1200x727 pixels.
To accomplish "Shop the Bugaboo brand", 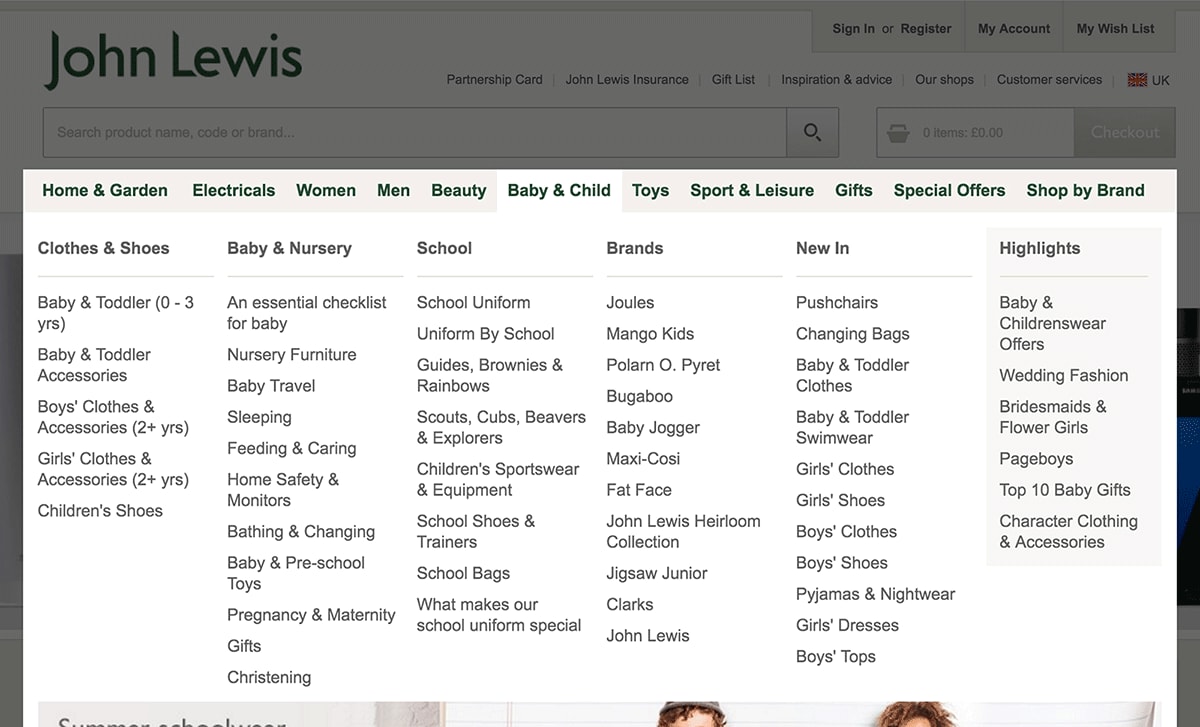I will pos(640,396).
